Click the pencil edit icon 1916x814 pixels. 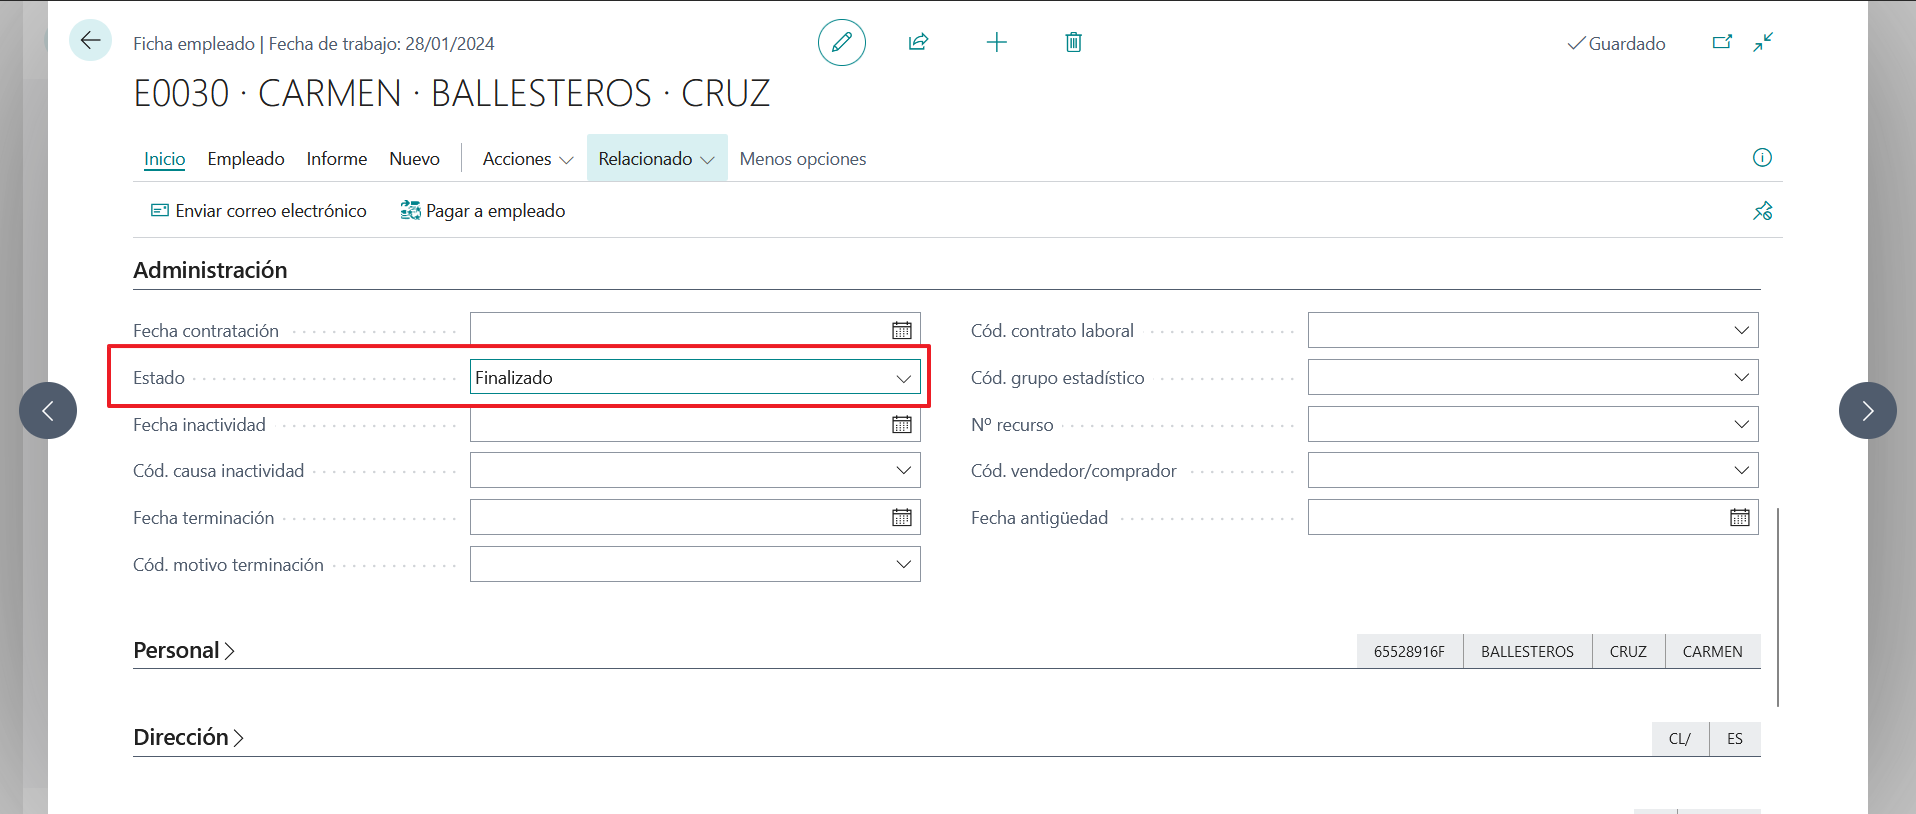click(841, 42)
